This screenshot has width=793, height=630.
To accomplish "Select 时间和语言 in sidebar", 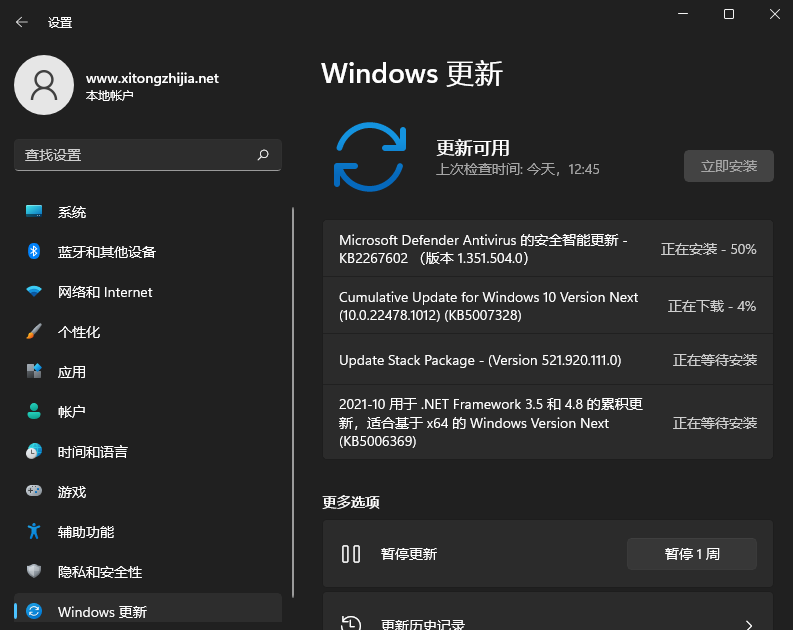I will tap(148, 452).
